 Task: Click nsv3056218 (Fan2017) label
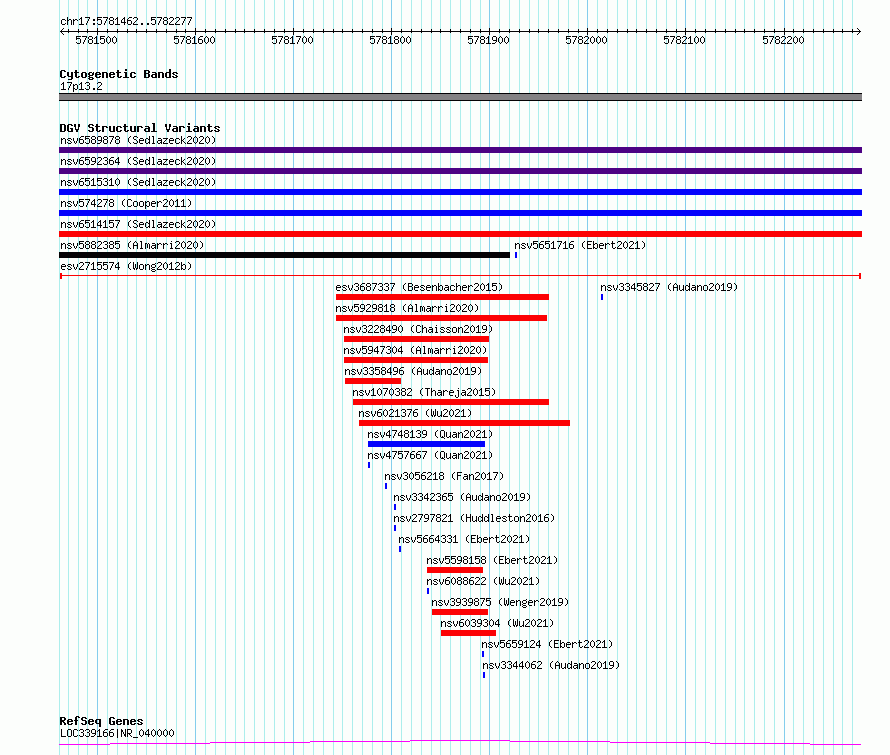(444, 476)
